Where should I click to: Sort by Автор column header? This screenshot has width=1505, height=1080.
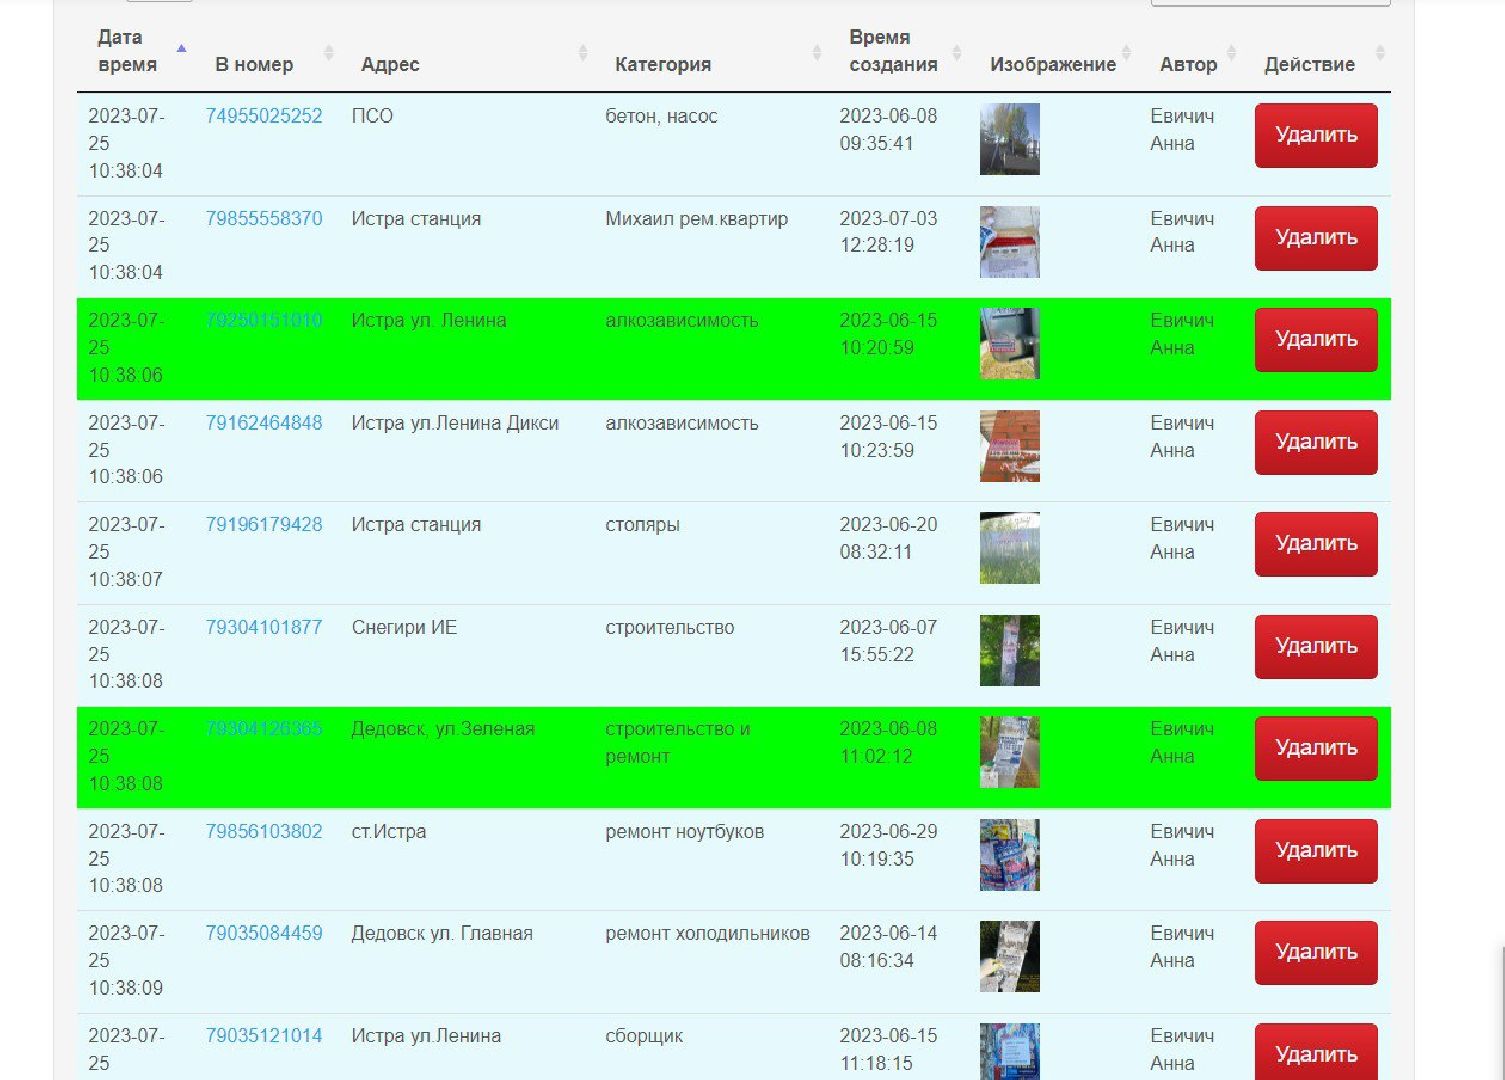[1188, 64]
